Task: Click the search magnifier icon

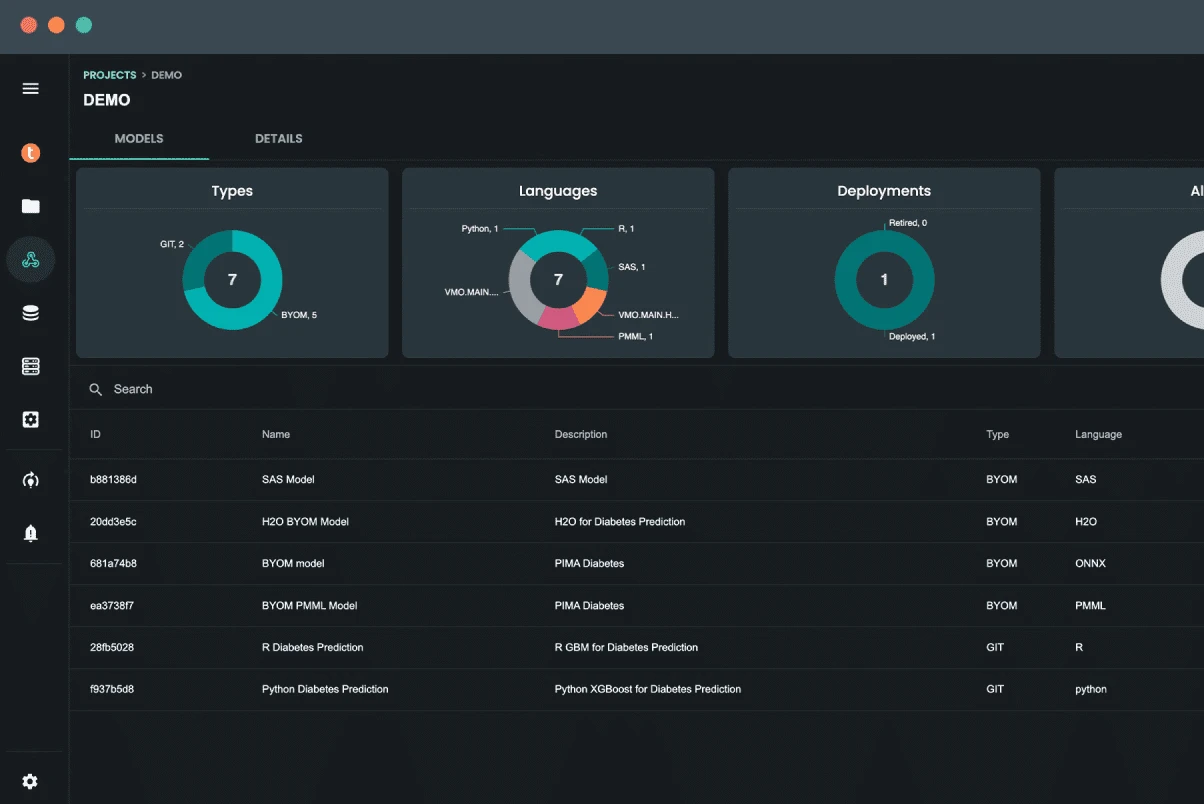Action: pyautogui.click(x=96, y=389)
